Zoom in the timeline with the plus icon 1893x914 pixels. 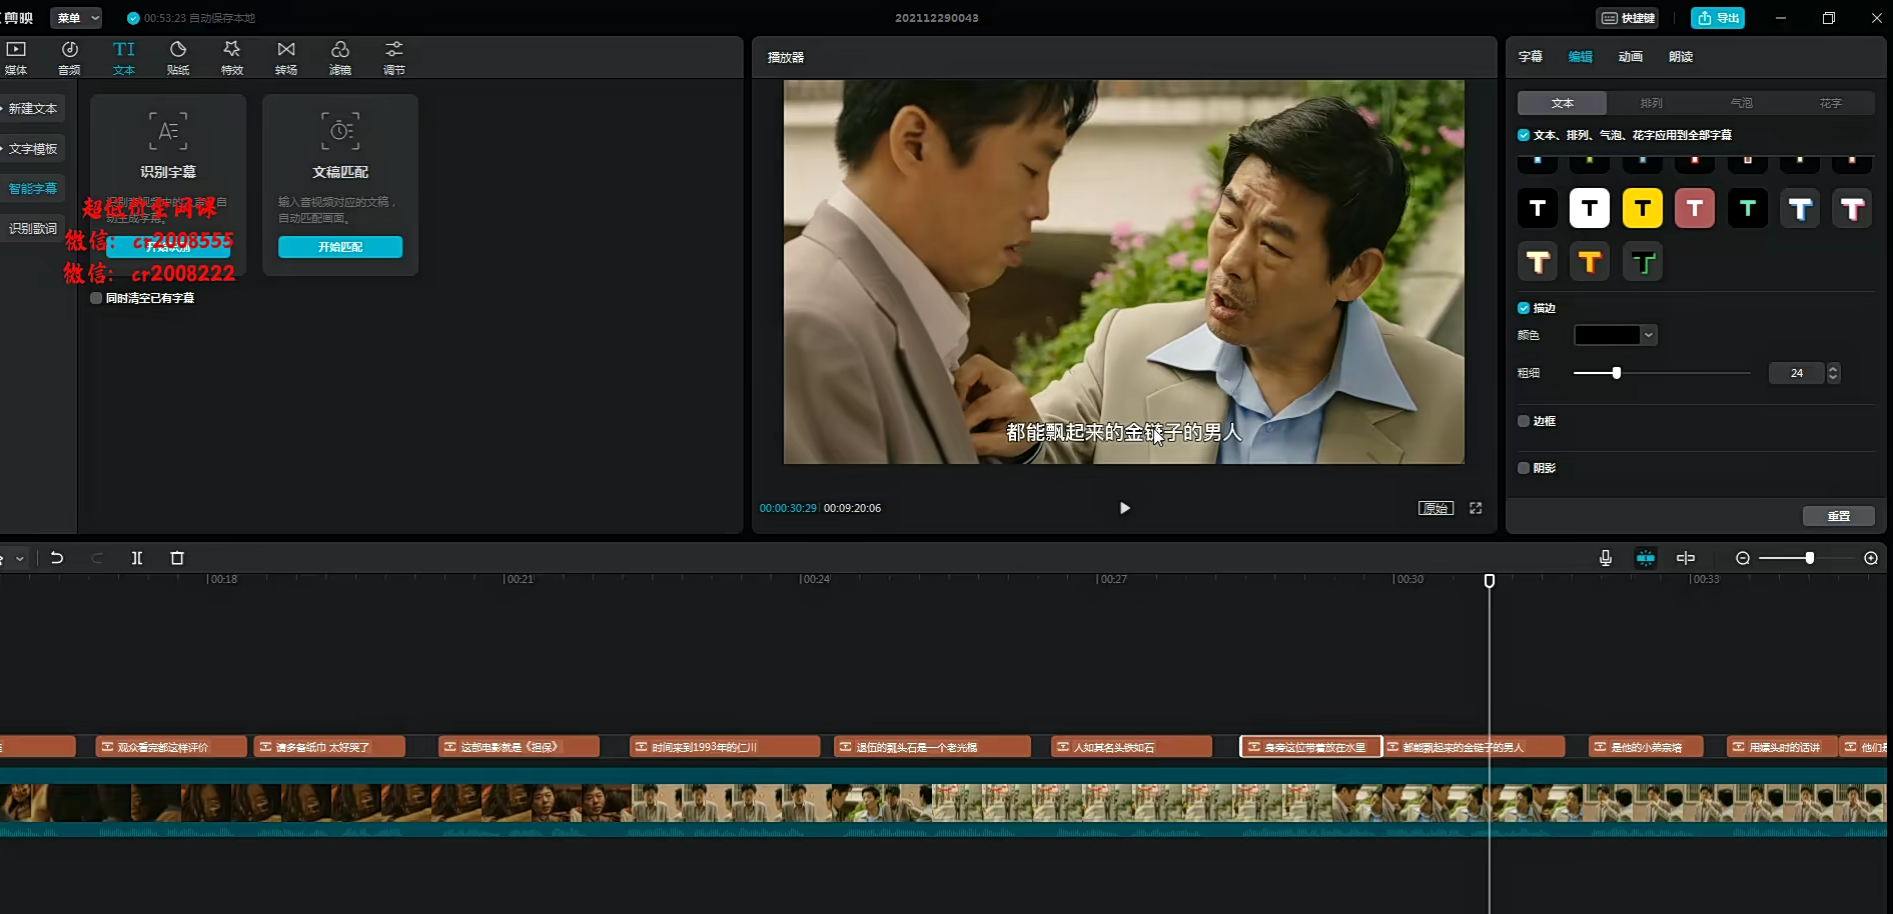[x=1871, y=558]
